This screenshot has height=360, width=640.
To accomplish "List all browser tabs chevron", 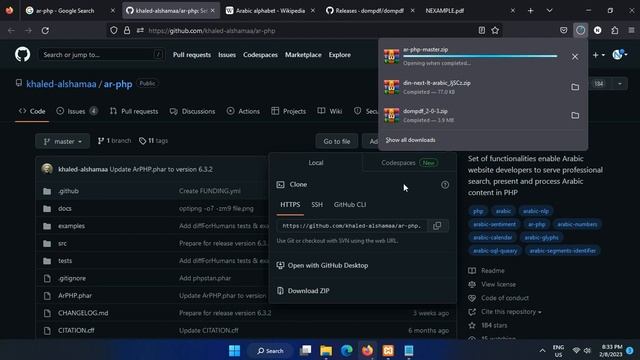I will [549, 11].
